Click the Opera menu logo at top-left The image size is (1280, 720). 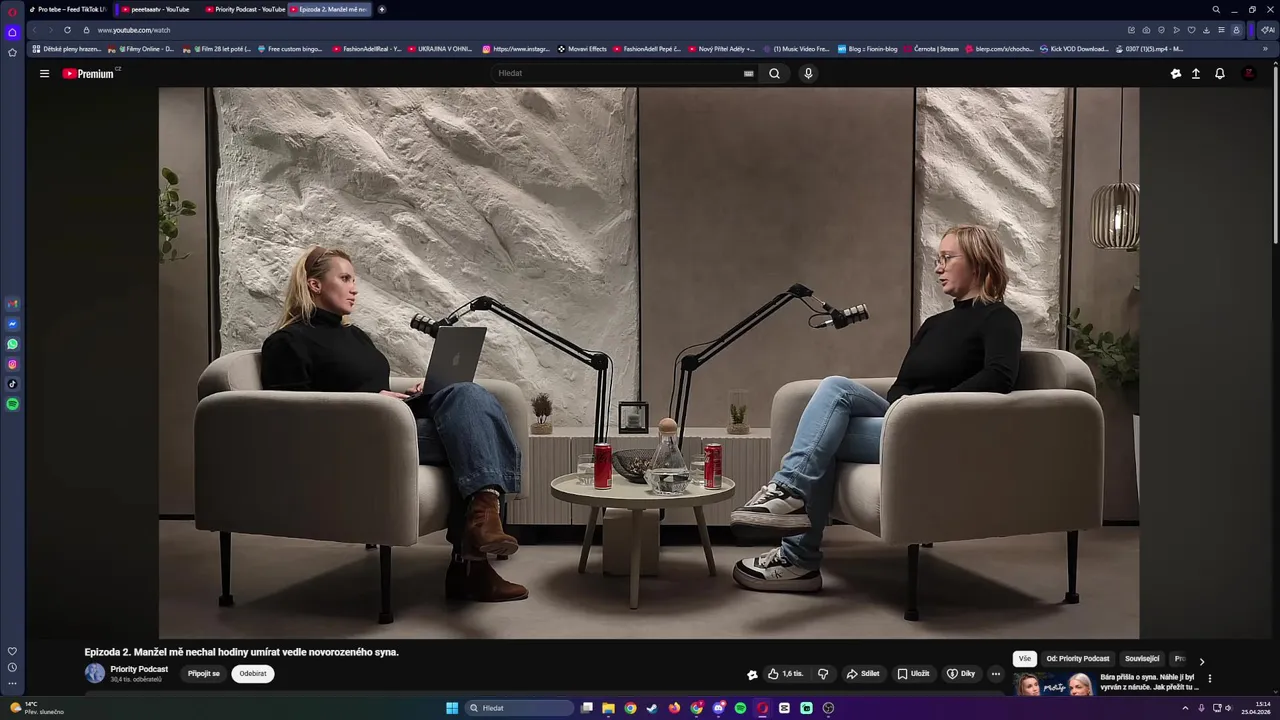tap(12, 10)
